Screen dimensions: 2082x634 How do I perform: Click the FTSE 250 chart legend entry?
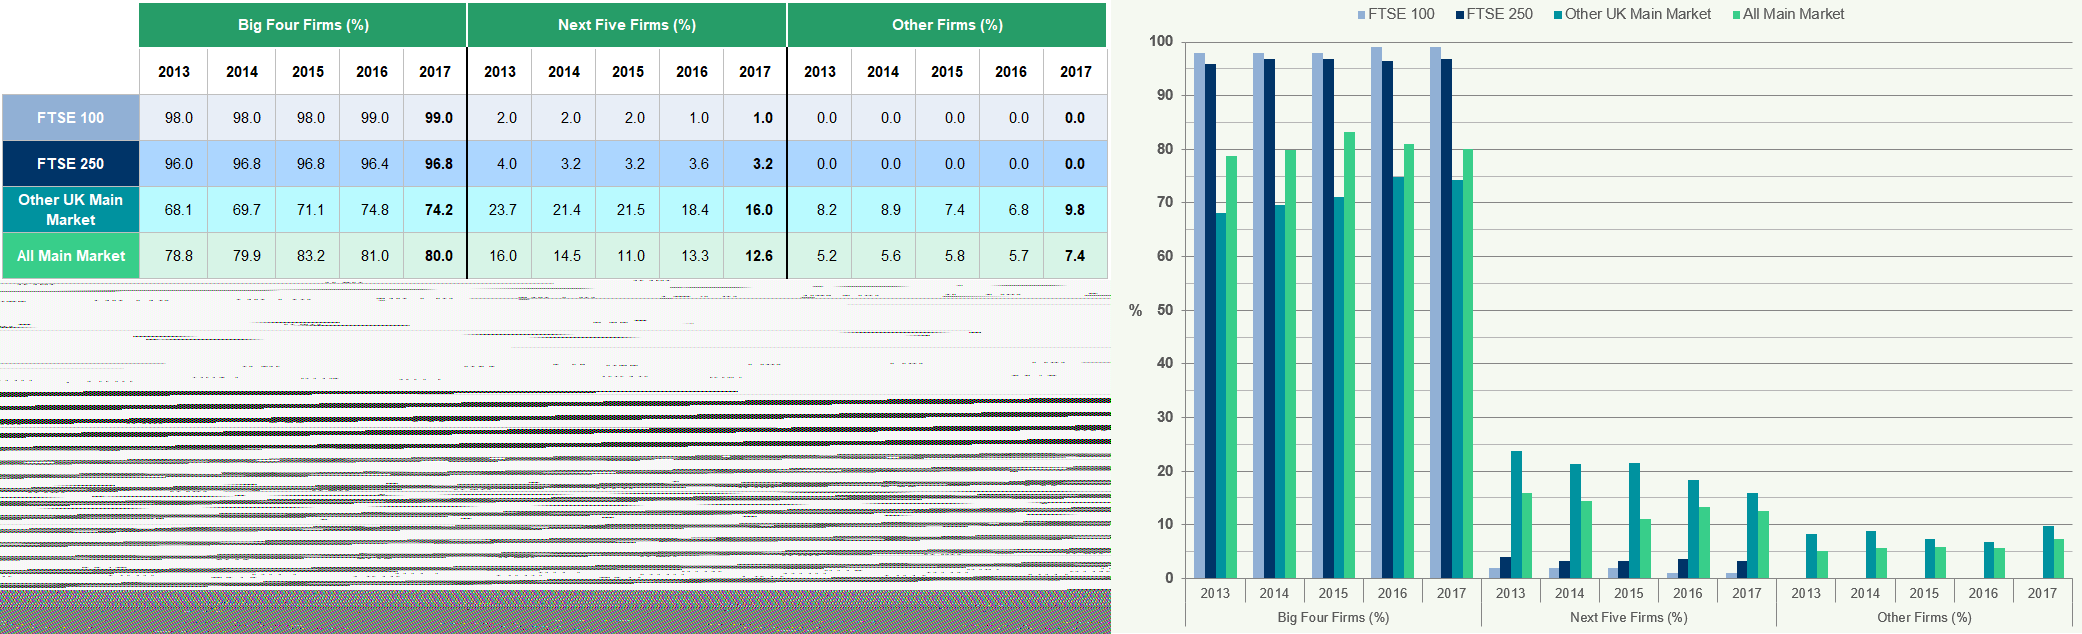(x=1494, y=14)
